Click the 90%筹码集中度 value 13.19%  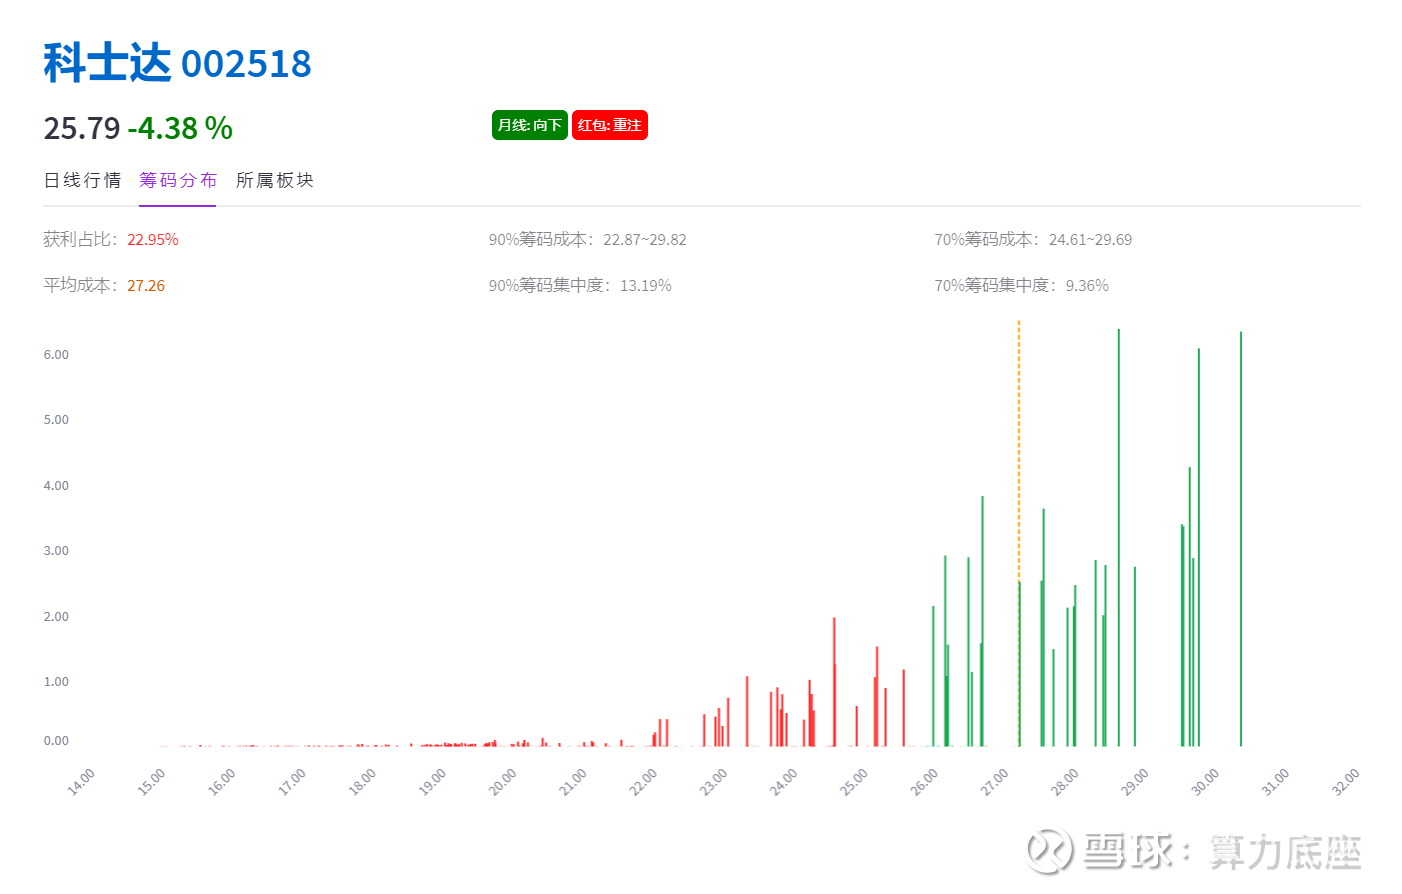(646, 286)
